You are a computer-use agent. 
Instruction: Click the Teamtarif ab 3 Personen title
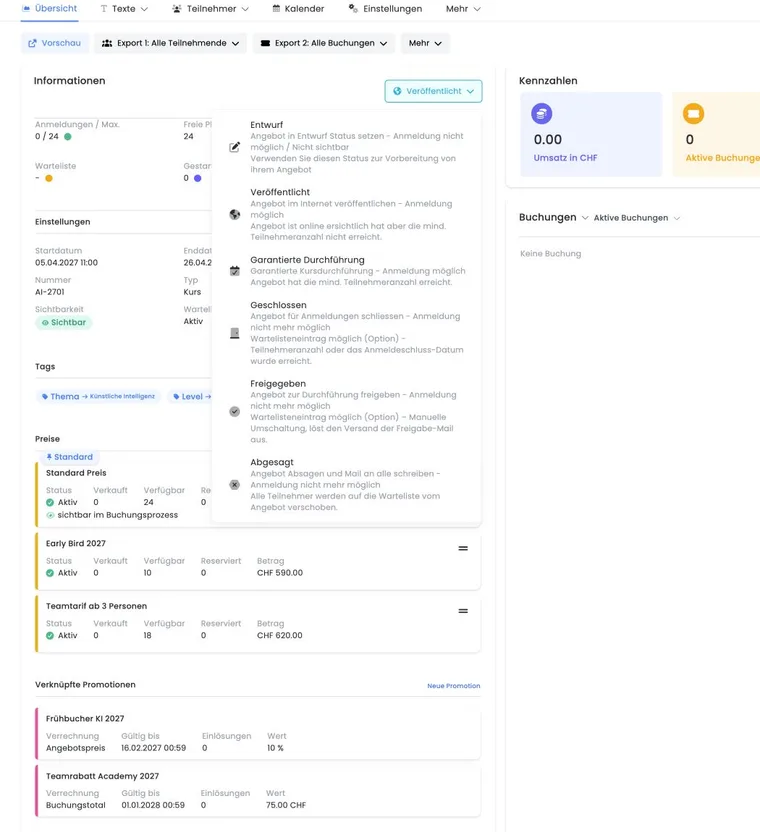97,606
